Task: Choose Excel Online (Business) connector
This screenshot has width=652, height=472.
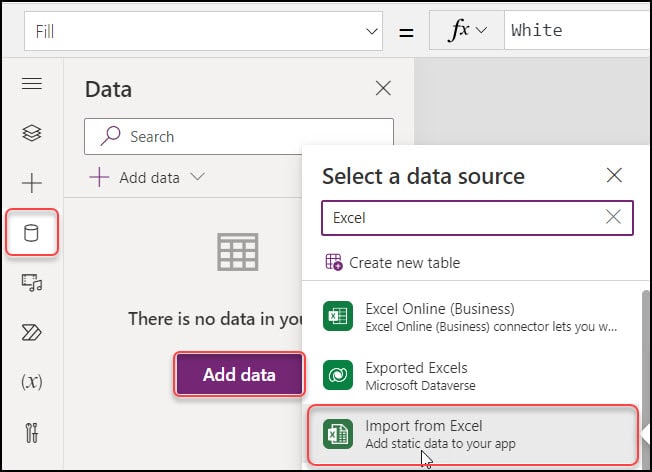Action: click(472, 317)
